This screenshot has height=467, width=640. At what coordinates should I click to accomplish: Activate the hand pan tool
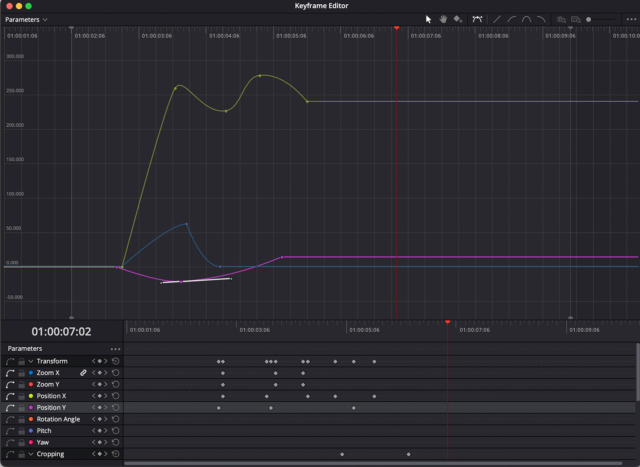(x=442, y=19)
